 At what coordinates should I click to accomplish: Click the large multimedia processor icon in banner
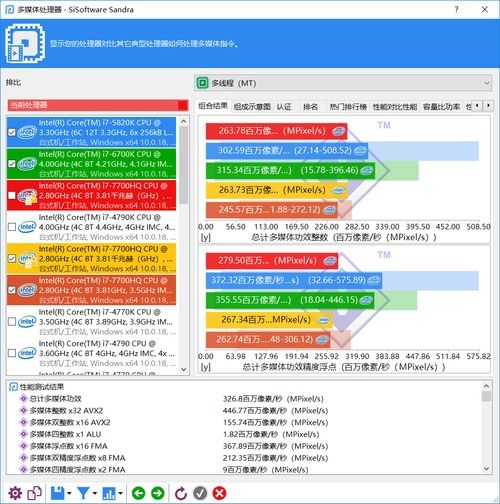(25, 43)
